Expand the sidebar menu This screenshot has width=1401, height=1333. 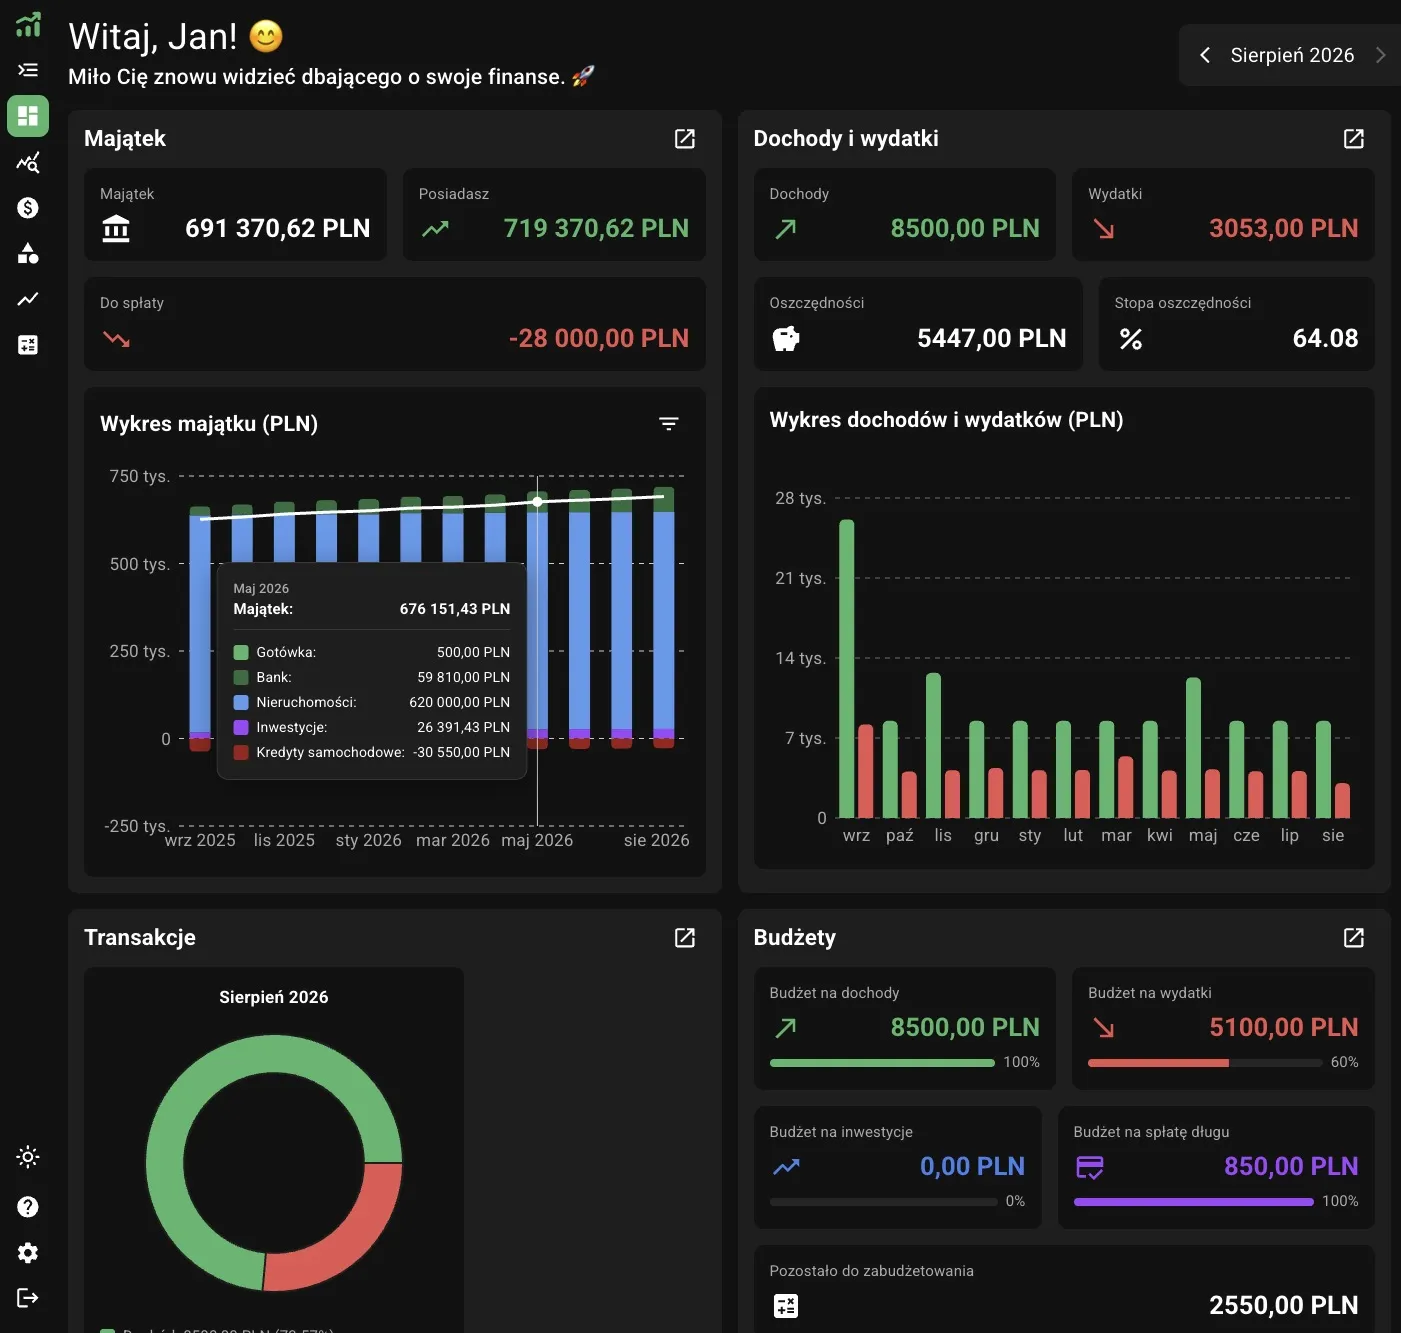coord(28,70)
